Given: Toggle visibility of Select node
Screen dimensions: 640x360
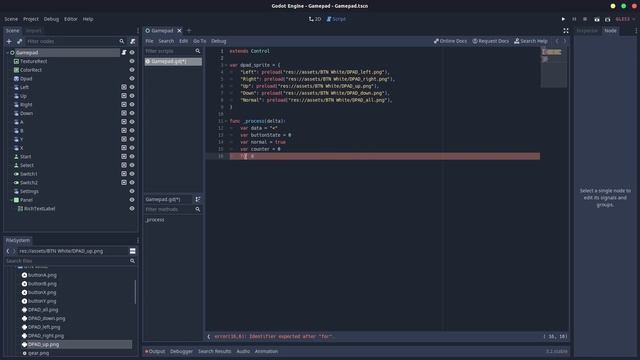Looking at the screenshot, I should (x=132, y=165).
